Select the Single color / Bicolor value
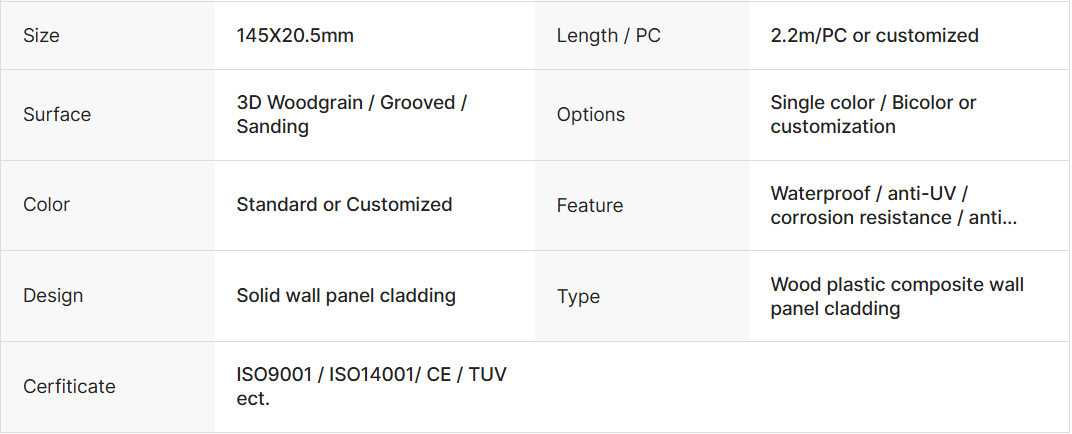 point(873,103)
